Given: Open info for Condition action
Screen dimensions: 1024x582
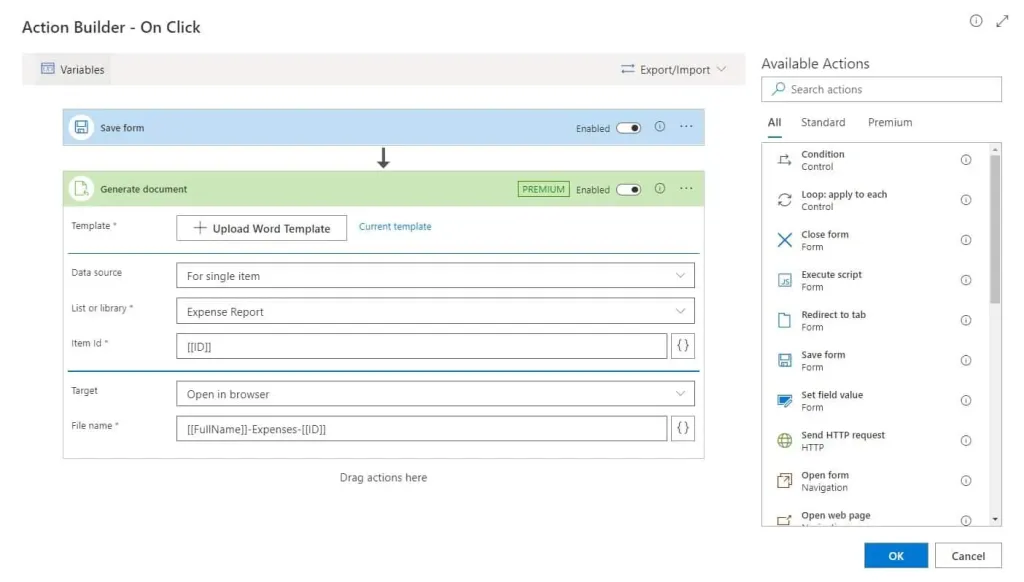Looking at the screenshot, I should pos(966,160).
